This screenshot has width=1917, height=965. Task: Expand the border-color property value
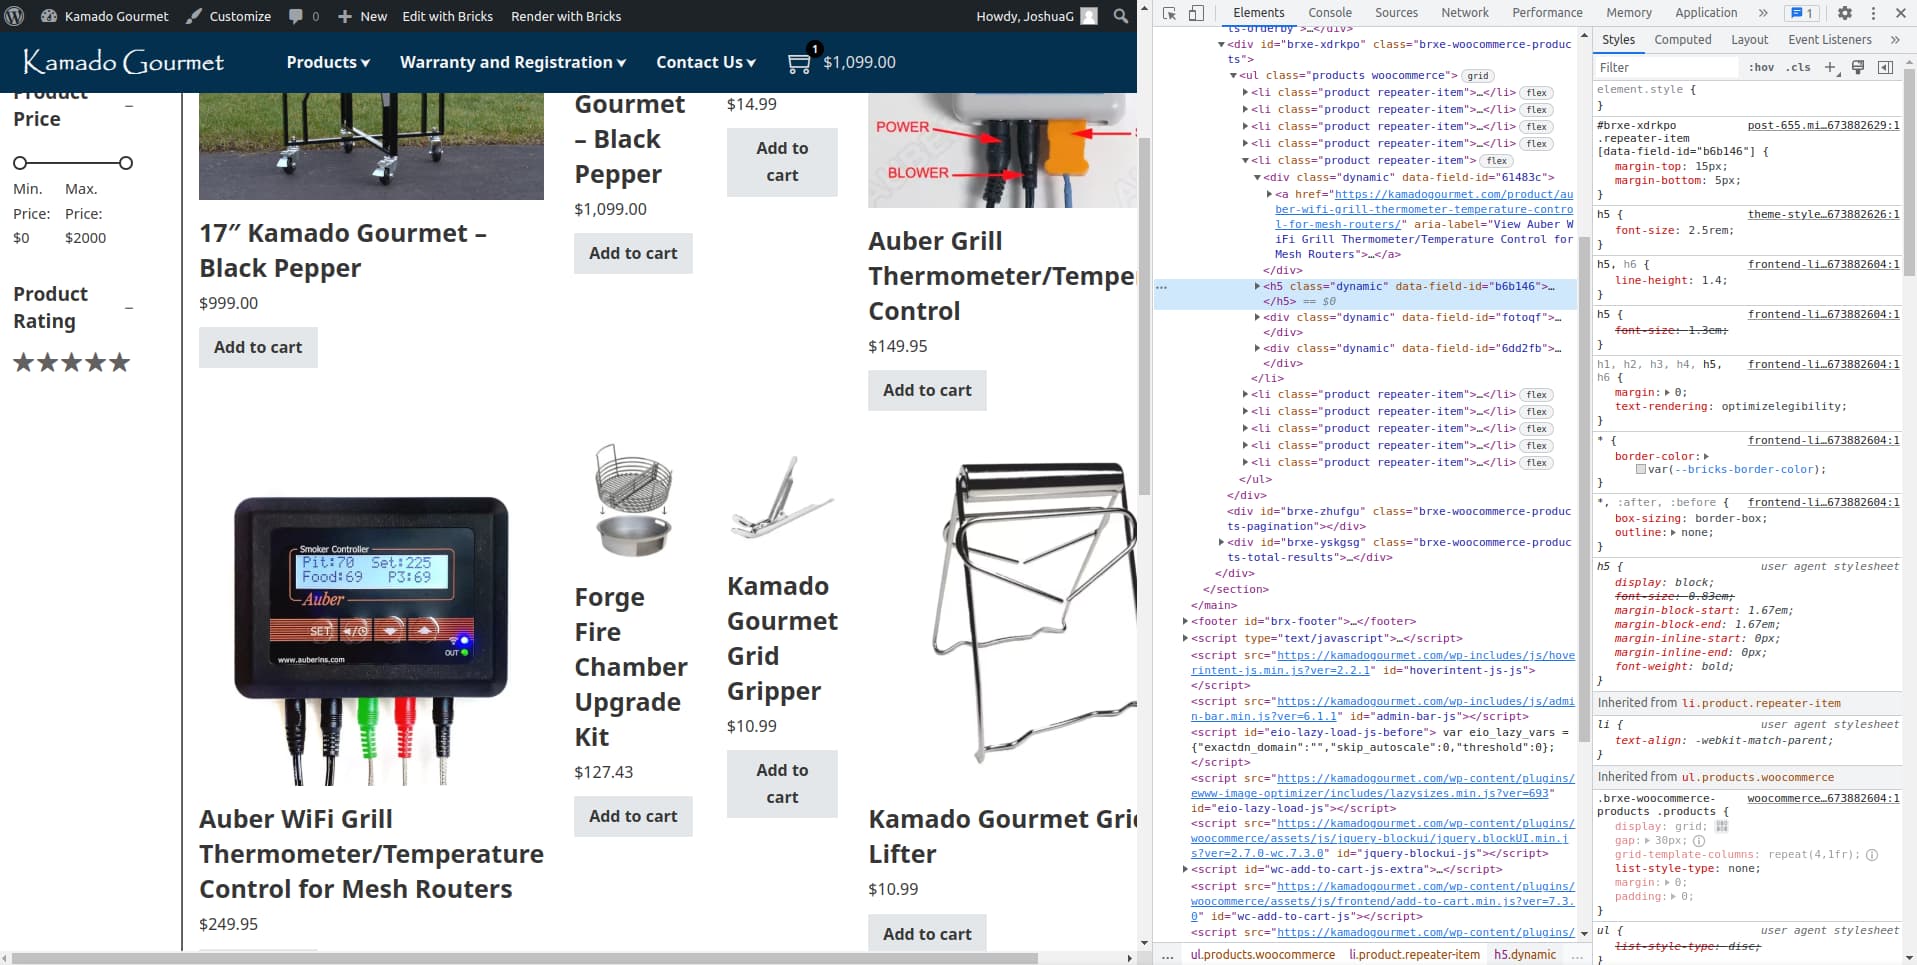point(1706,457)
